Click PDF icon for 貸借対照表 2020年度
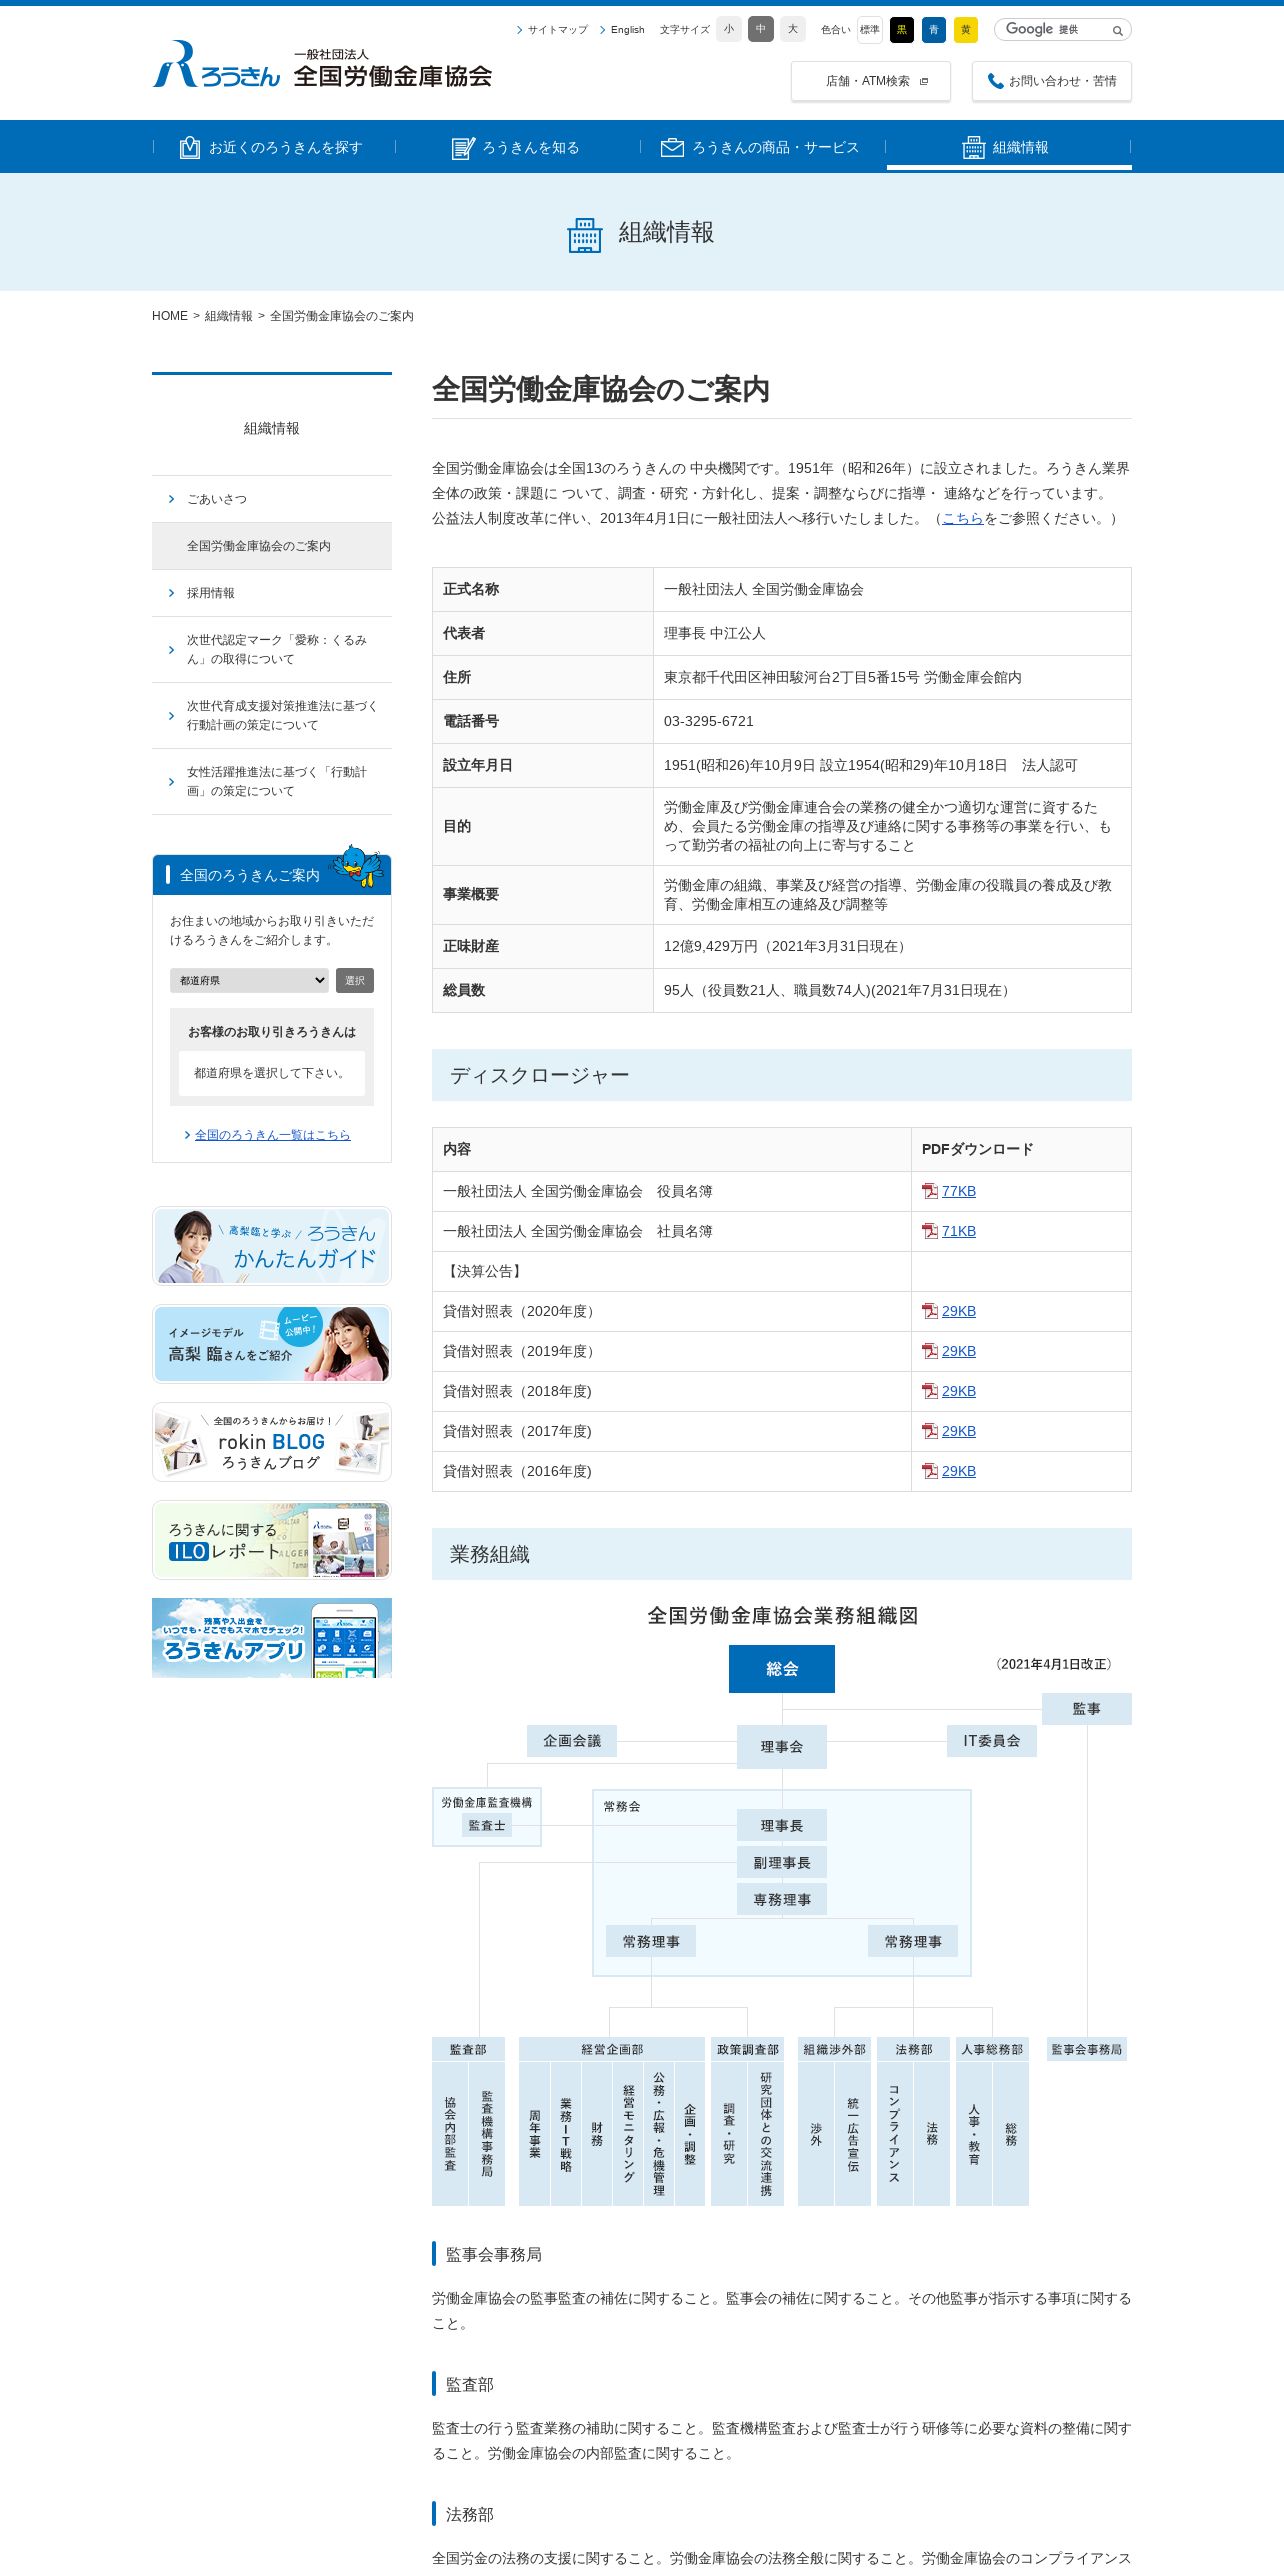The width and height of the screenshot is (1284, 2568). [x=930, y=1311]
